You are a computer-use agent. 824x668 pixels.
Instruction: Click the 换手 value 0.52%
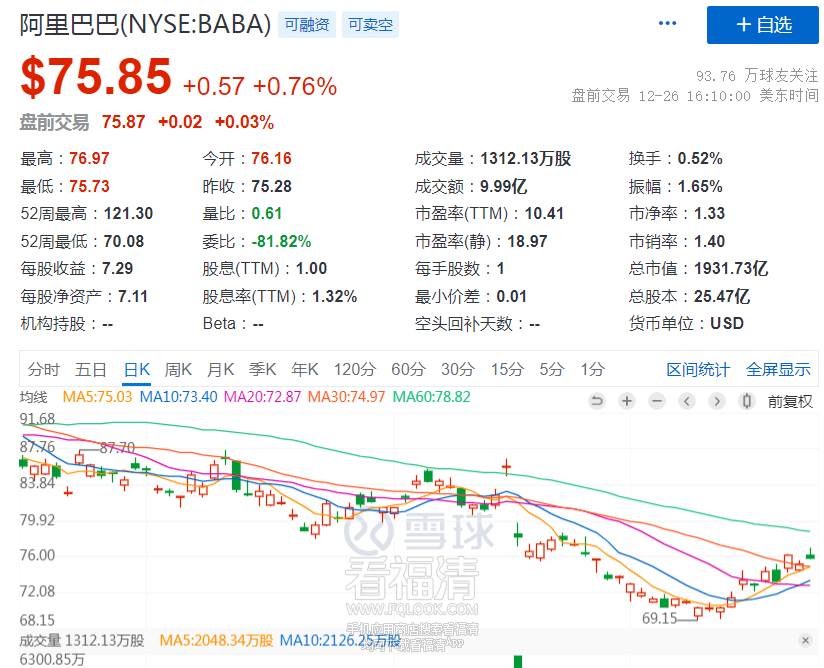pyautogui.click(x=700, y=159)
